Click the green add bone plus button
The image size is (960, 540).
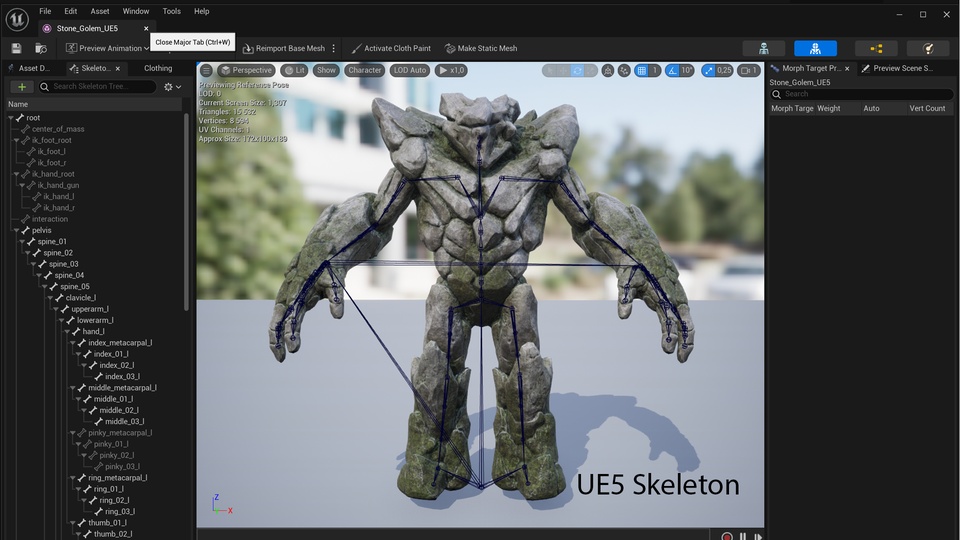[21, 87]
